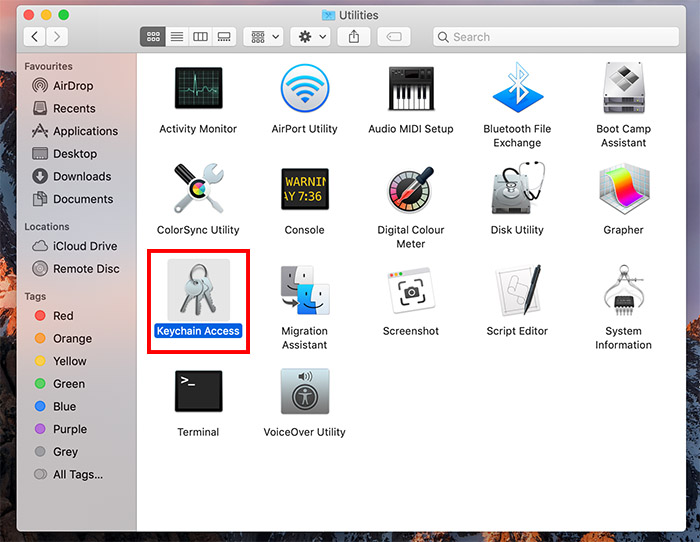Go forward with the right chevron

pyautogui.click(x=57, y=37)
